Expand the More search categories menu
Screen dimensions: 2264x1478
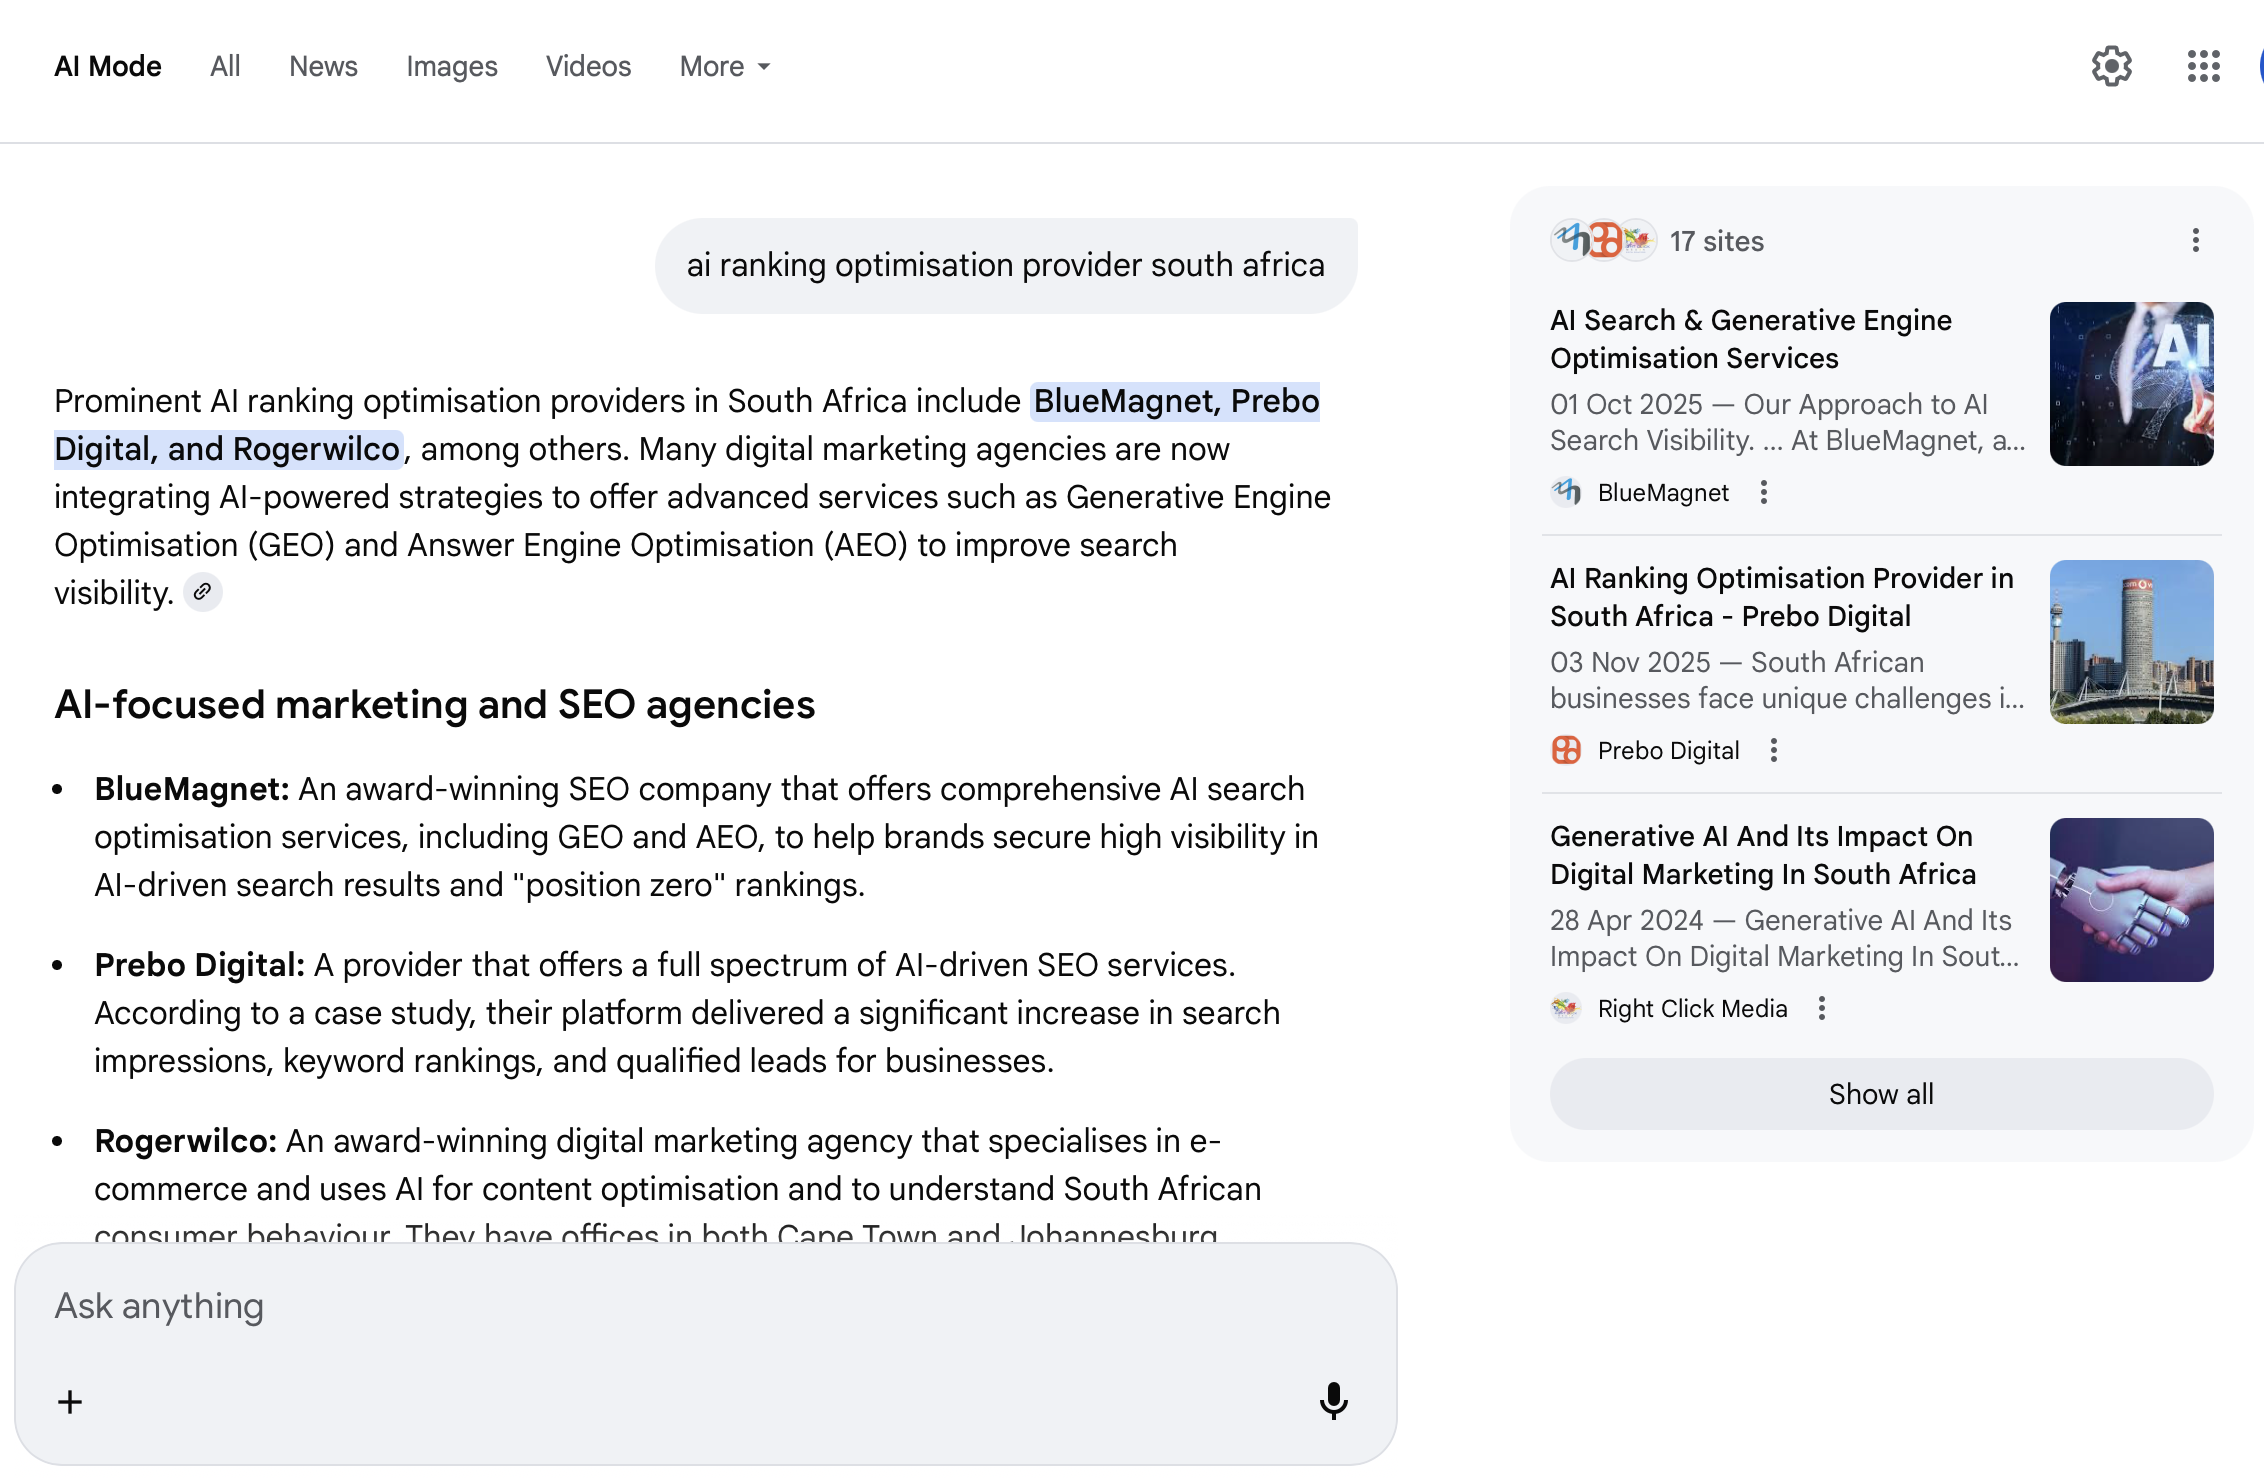[723, 66]
